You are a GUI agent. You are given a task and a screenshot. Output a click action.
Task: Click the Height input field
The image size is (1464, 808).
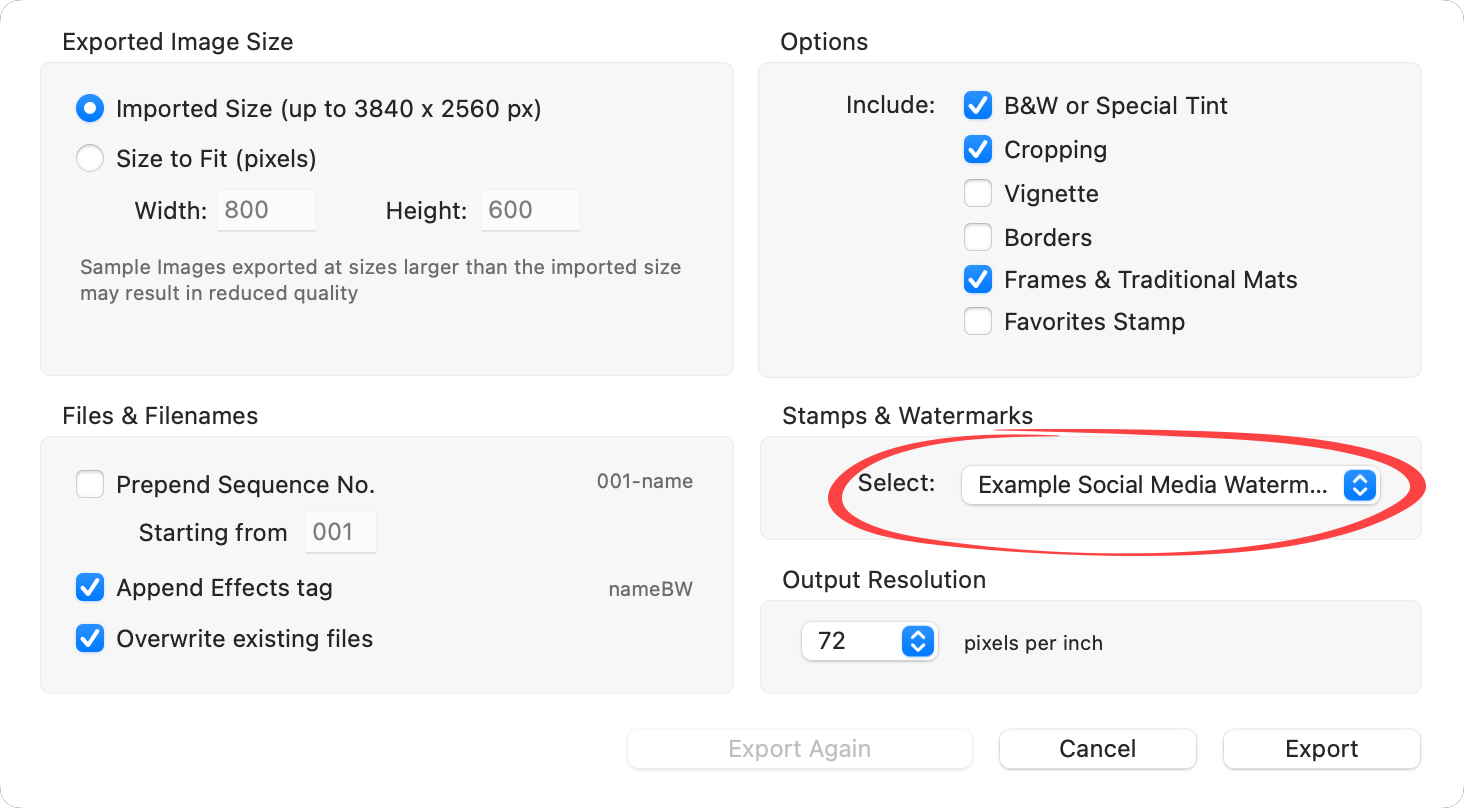point(530,210)
